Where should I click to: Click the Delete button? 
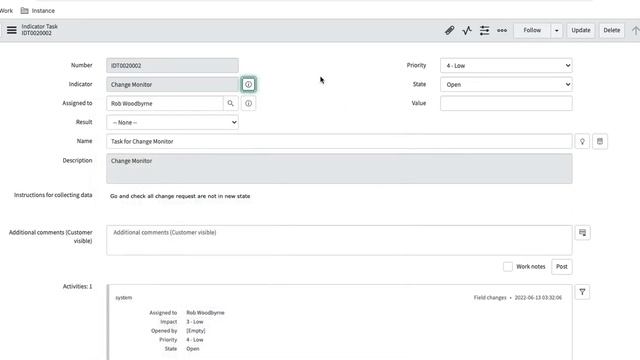(611, 30)
